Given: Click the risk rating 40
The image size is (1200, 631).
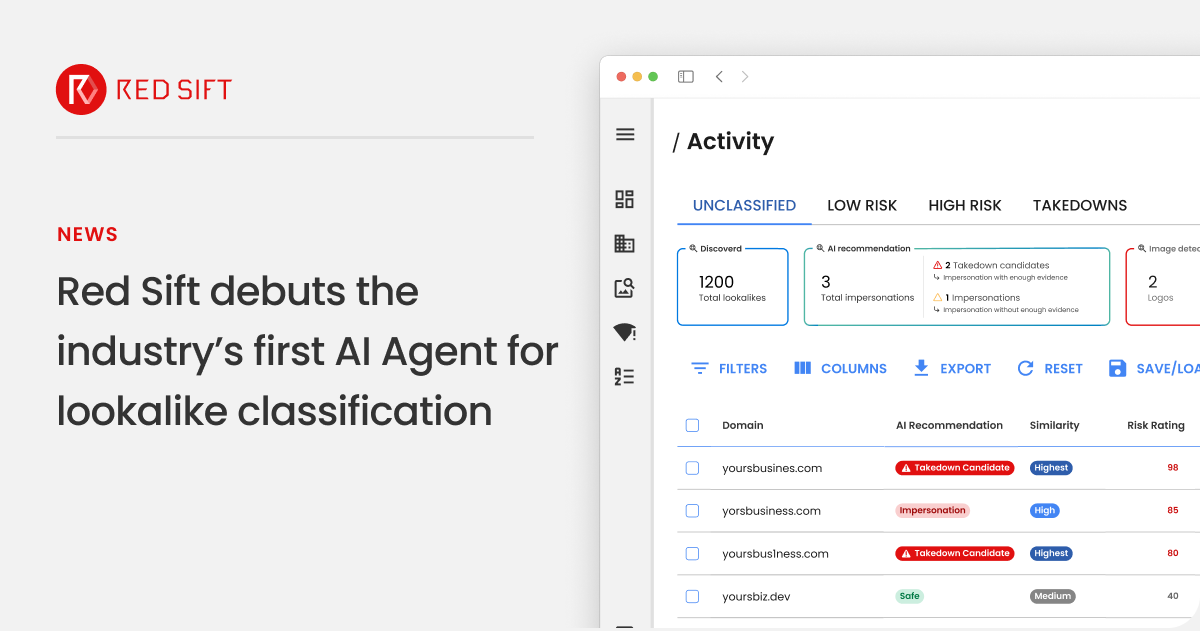Looking at the screenshot, I should [1173, 596].
